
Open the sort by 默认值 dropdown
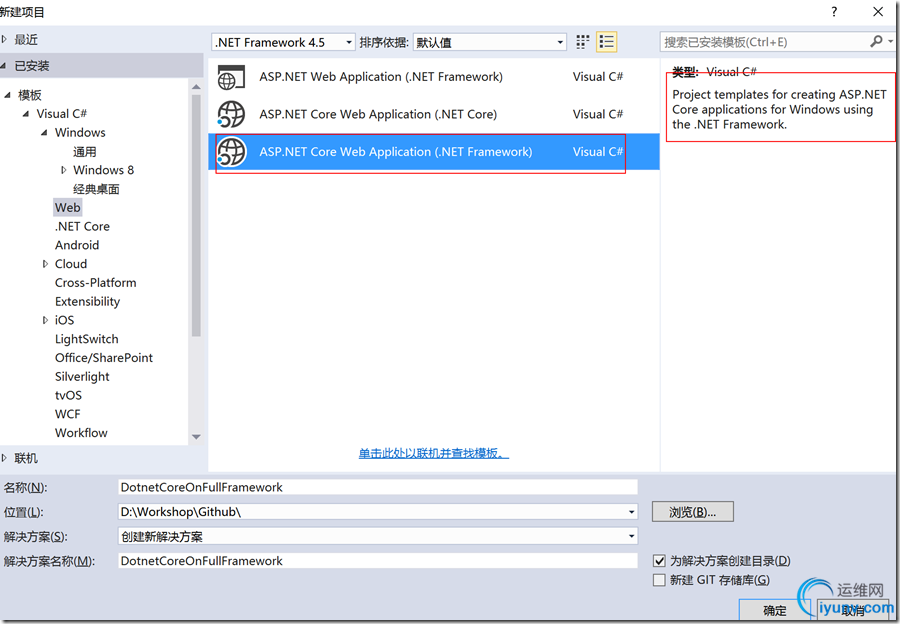(489, 42)
